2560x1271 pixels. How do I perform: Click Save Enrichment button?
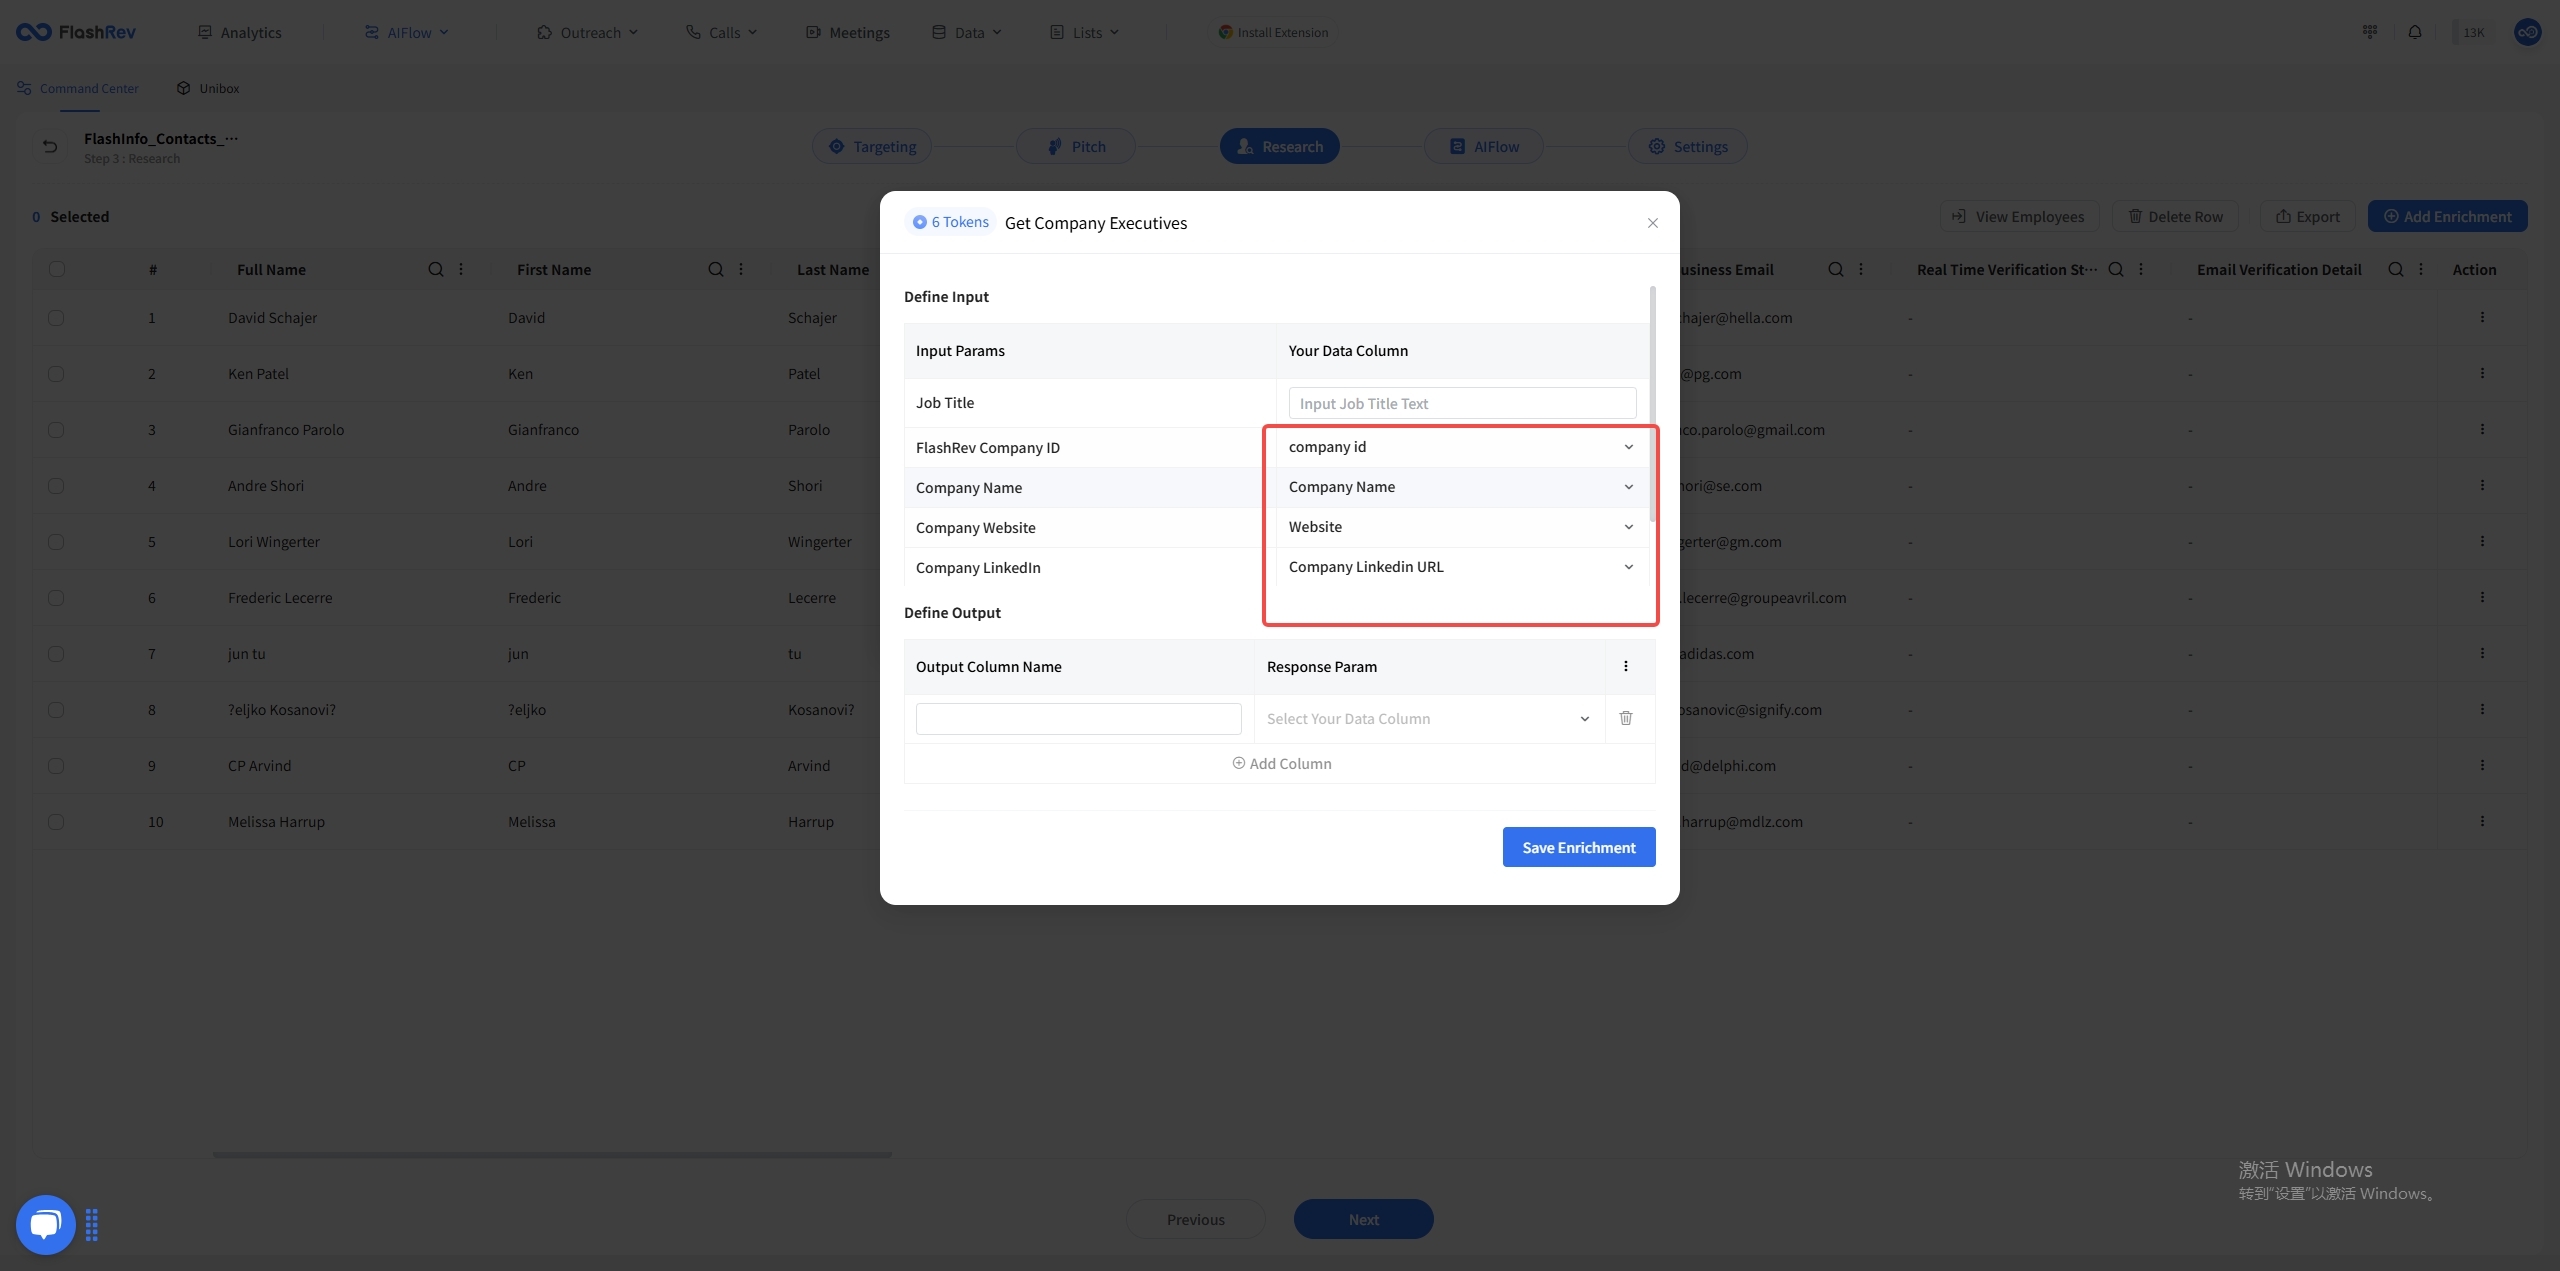(1579, 847)
